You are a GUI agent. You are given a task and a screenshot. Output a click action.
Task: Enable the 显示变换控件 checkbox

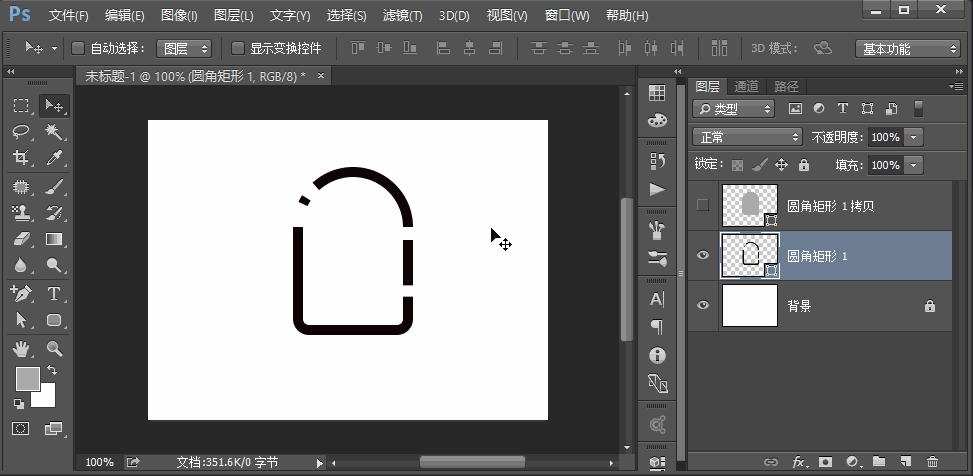pyautogui.click(x=238, y=48)
